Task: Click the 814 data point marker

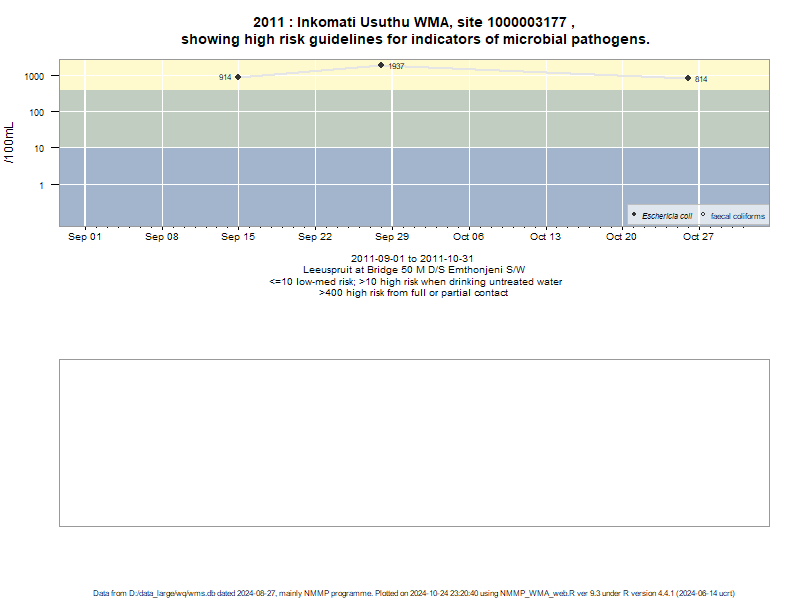Action: [x=688, y=78]
